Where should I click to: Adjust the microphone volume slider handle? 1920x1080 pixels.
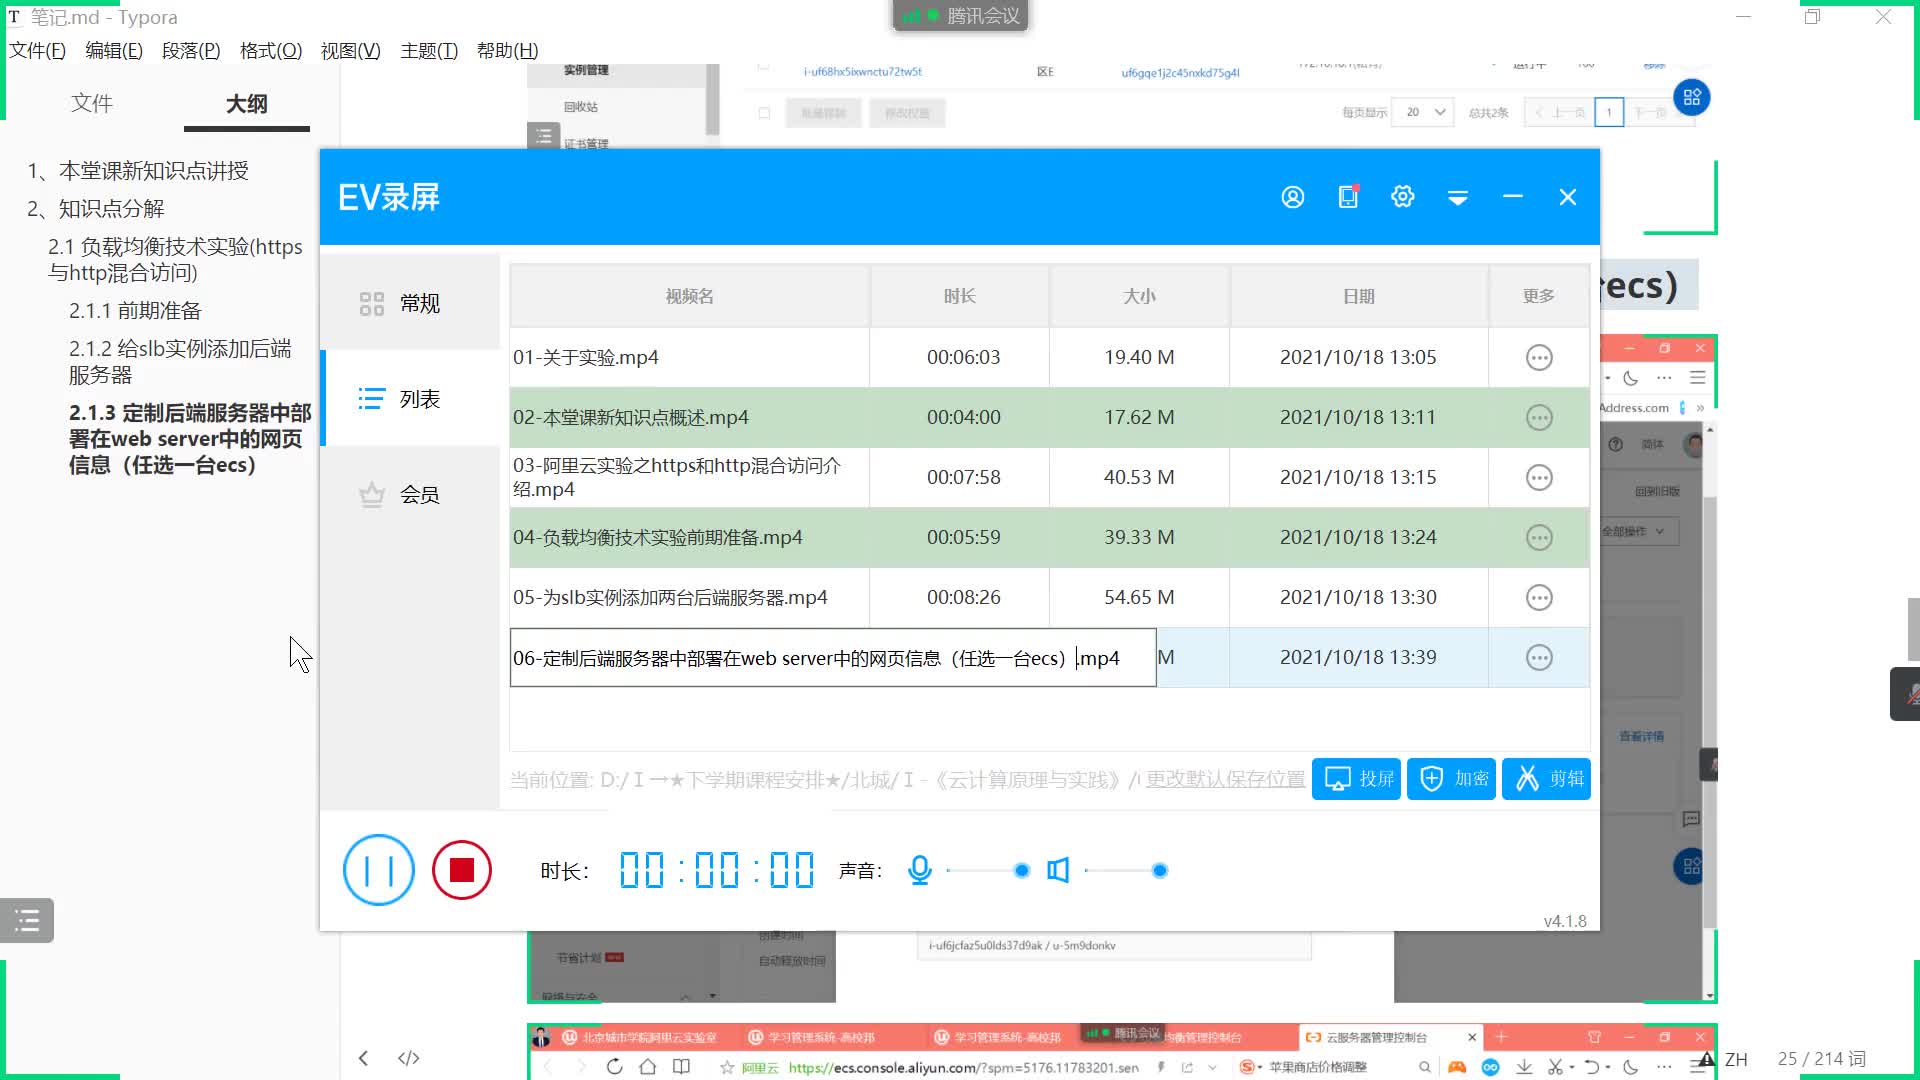1021,870
